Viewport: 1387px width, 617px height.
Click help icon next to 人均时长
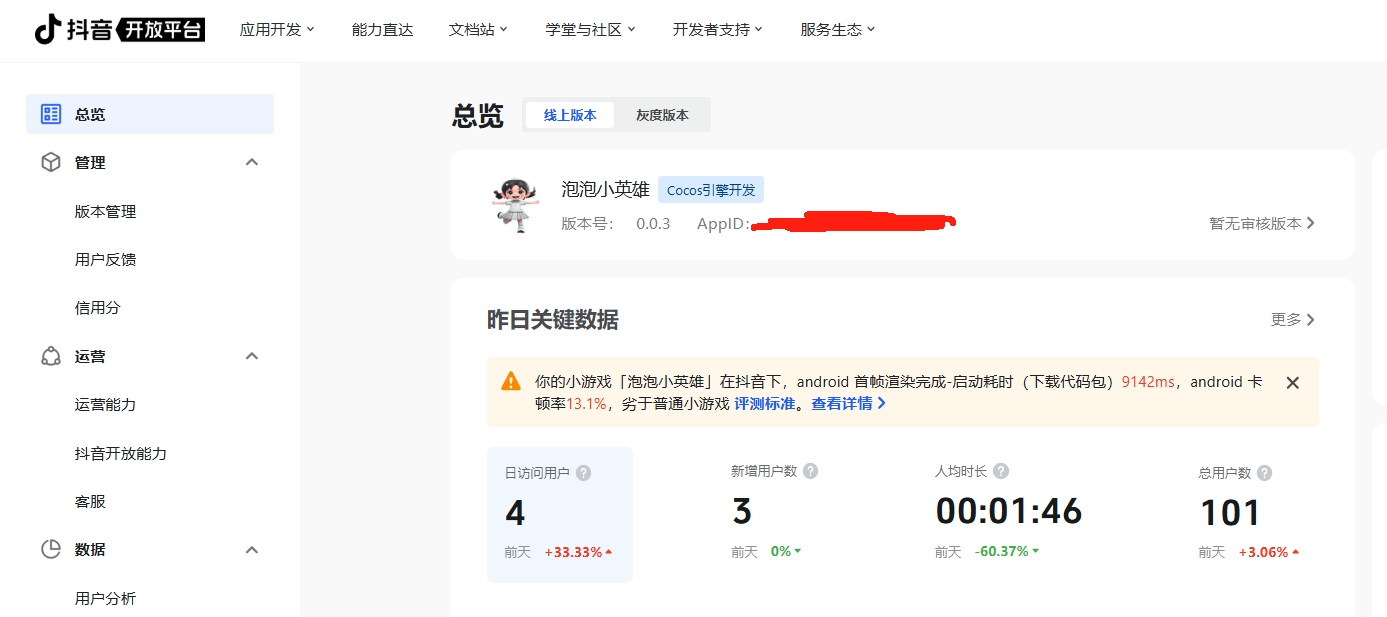(1001, 471)
